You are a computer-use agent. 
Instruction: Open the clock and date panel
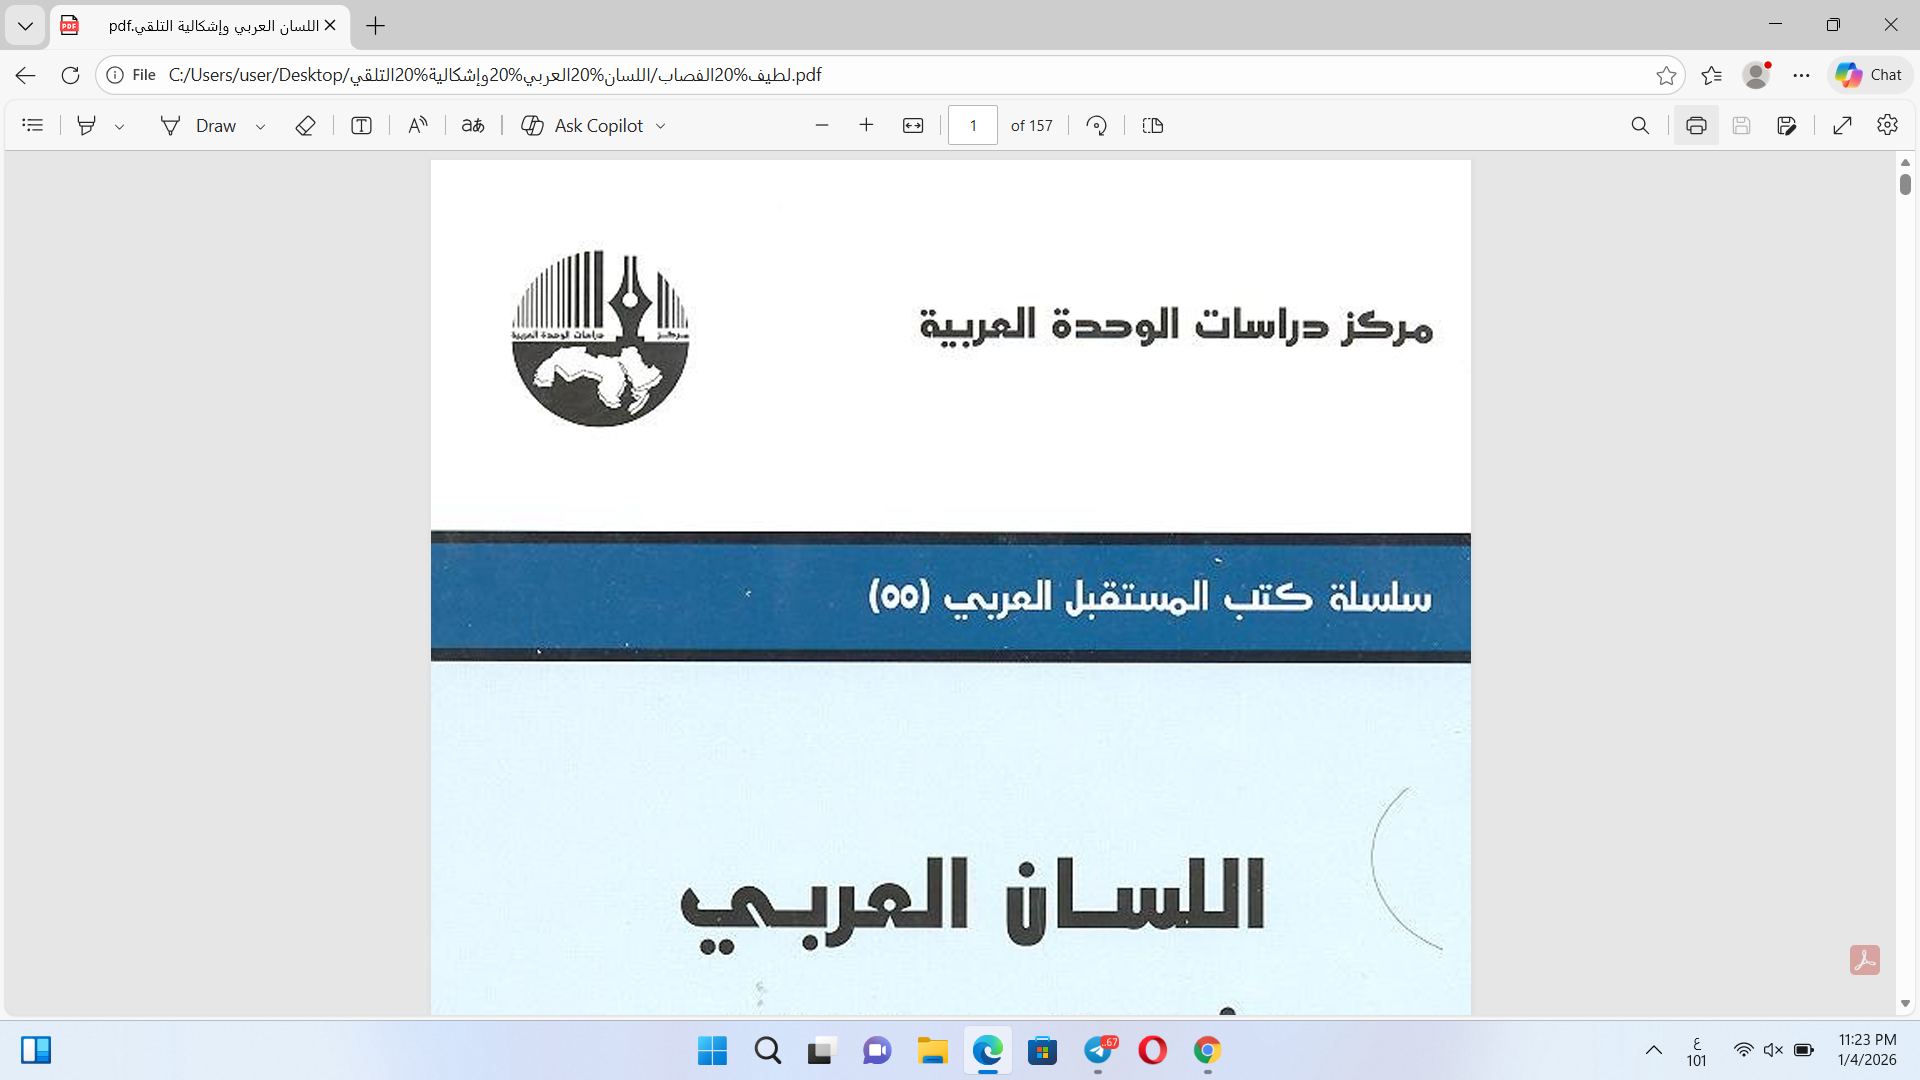(x=1867, y=1050)
